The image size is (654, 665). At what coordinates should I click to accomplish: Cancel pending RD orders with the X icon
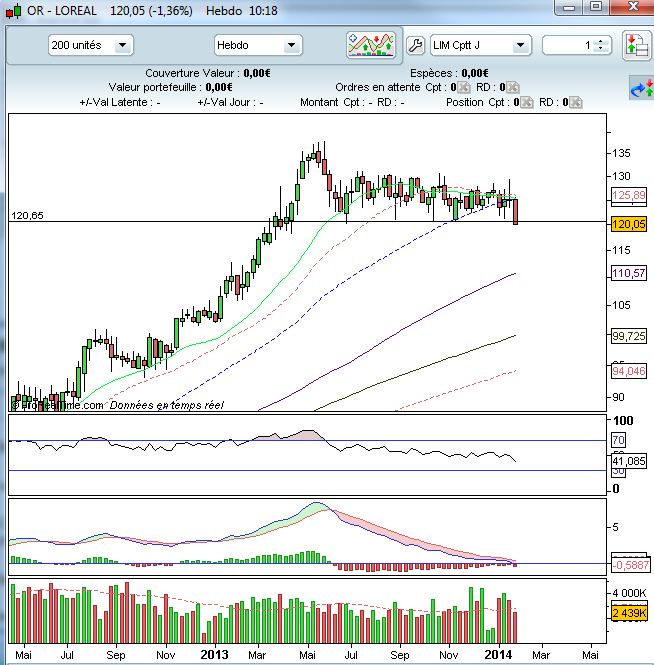(x=513, y=87)
